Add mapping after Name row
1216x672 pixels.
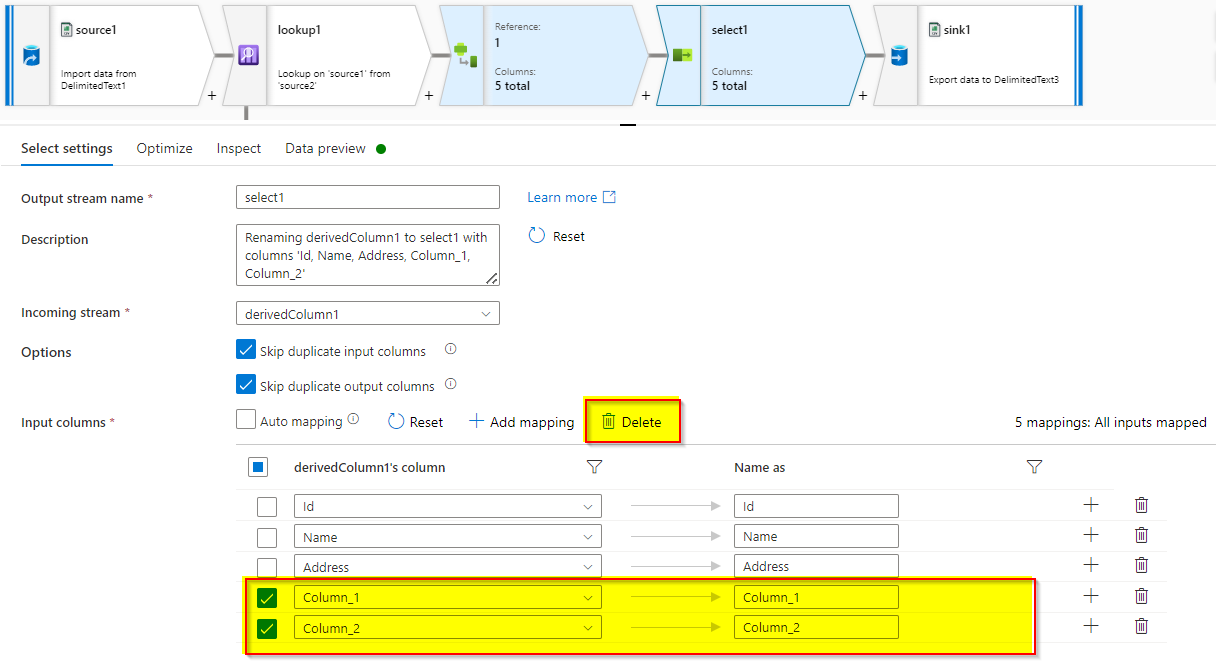pos(1091,535)
